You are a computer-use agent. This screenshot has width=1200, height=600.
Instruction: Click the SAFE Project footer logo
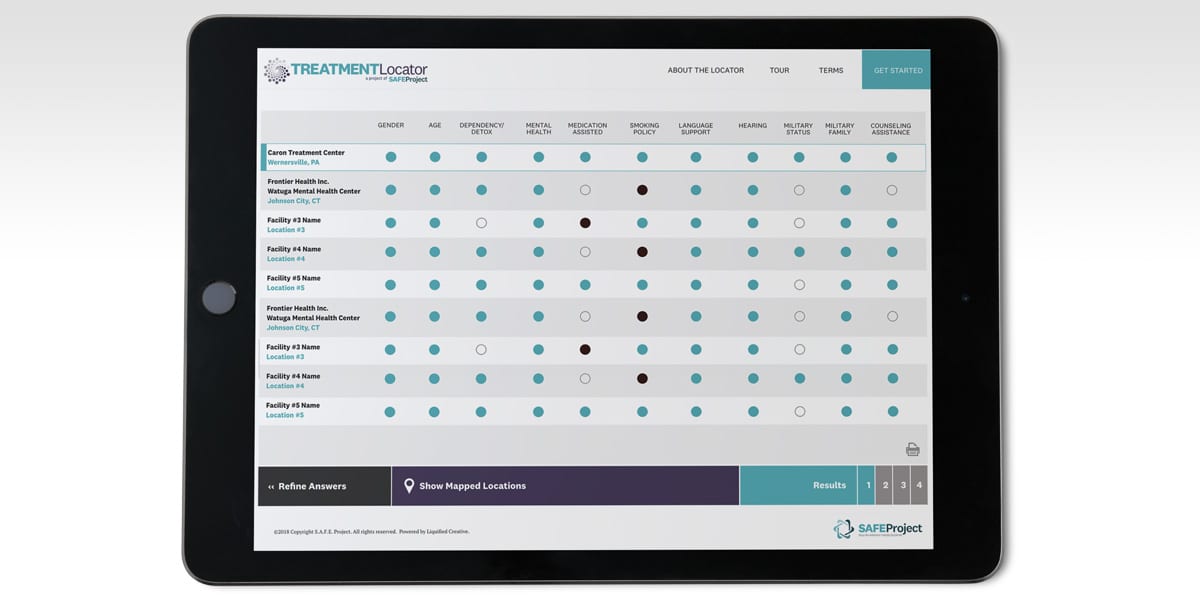(877, 528)
